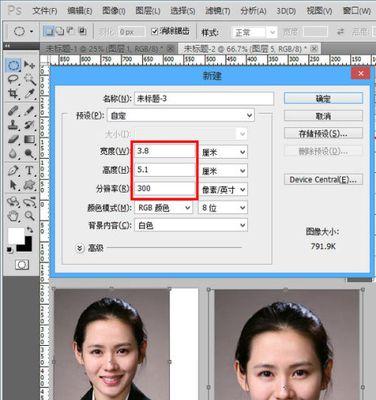376x400 pixels.
Task: Select the Move tool
Action: point(30,65)
